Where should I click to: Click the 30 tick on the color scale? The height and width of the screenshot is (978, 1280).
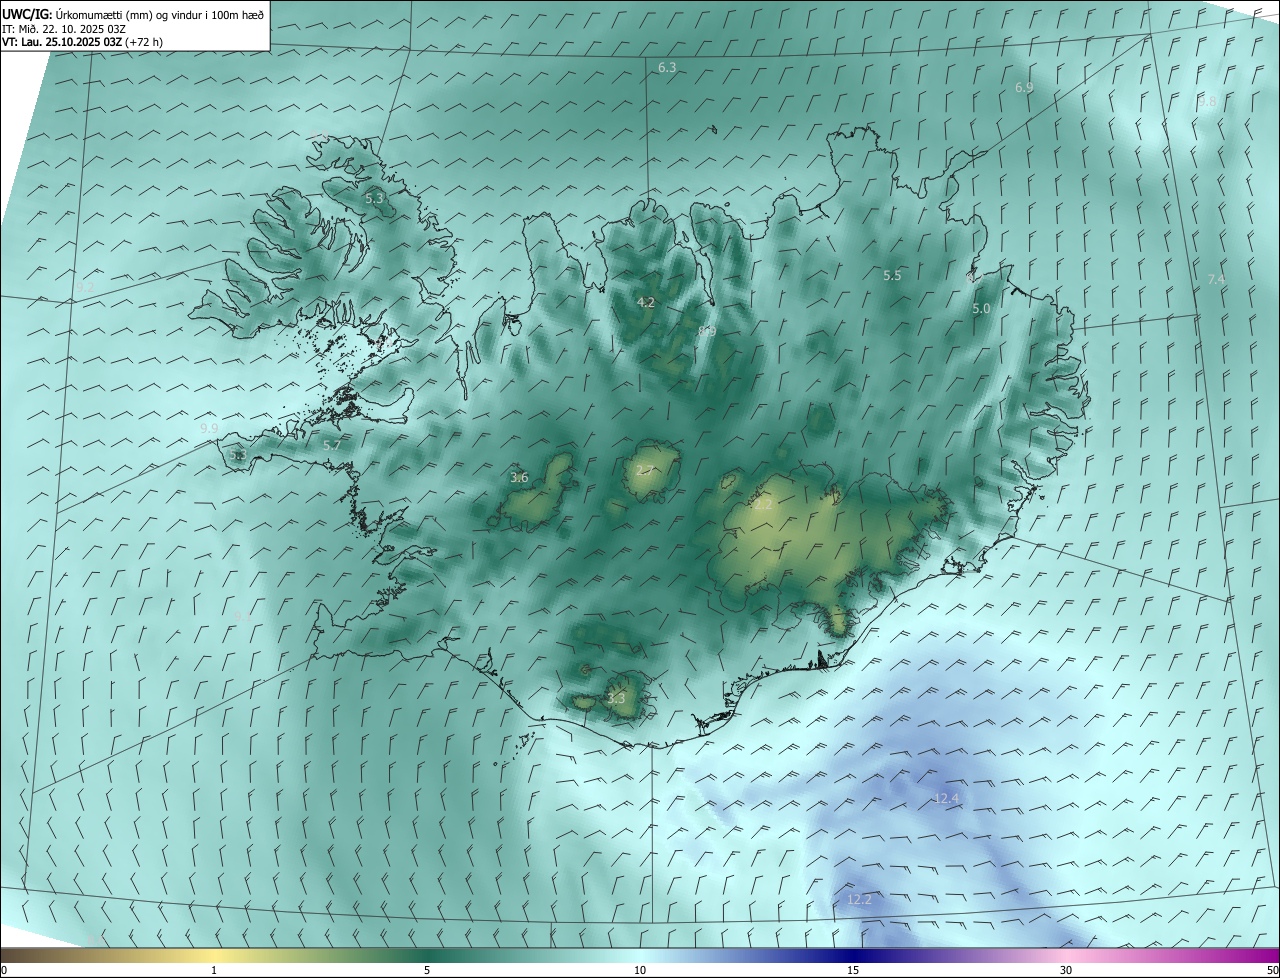[x=1066, y=971]
